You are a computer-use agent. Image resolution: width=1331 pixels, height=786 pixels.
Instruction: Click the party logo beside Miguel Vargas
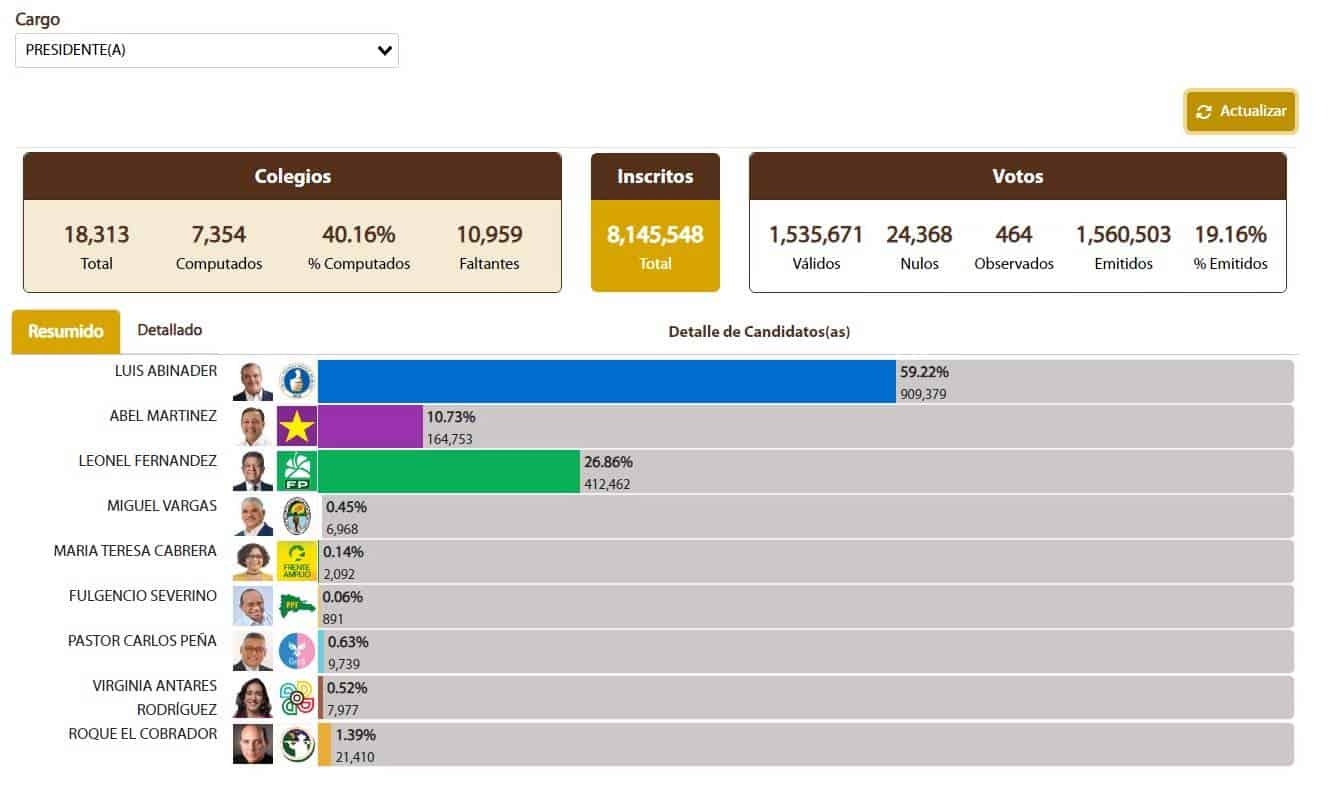[x=297, y=516]
